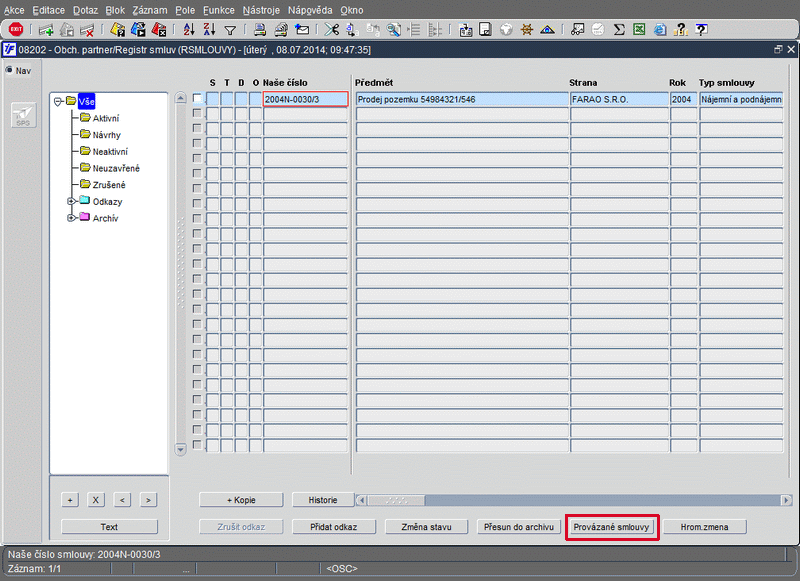800x581 pixels.
Task: Click the single printer icon
Action: pyautogui.click(x=260, y=30)
